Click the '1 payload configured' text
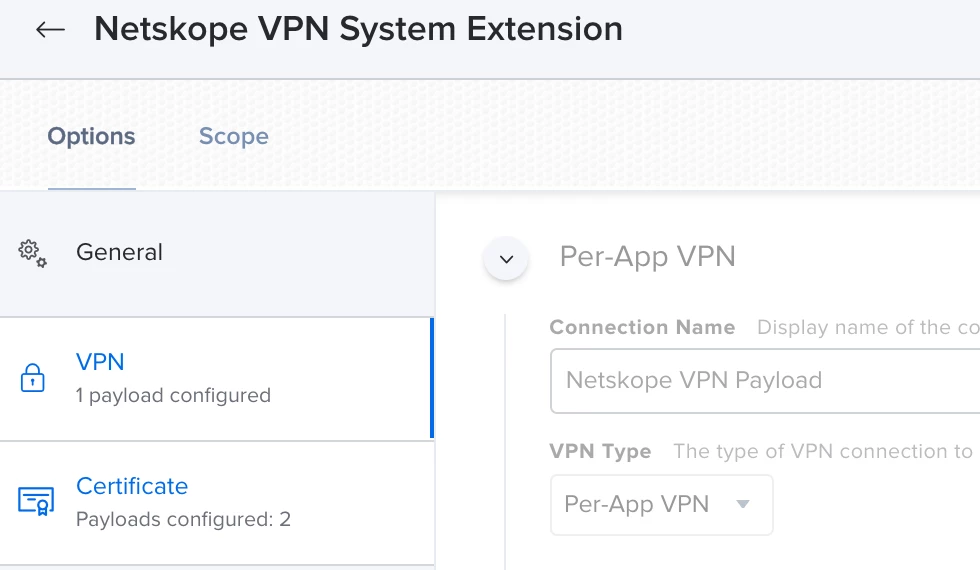980x570 pixels. (173, 396)
